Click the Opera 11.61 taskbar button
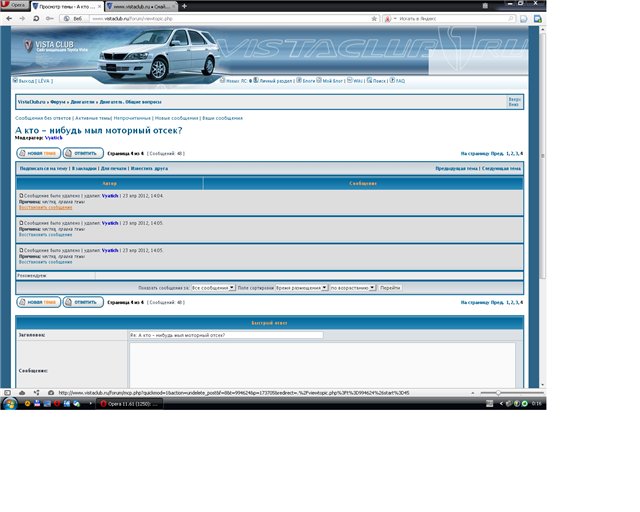The height and width of the screenshot is (512, 640). click(x=128, y=404)
